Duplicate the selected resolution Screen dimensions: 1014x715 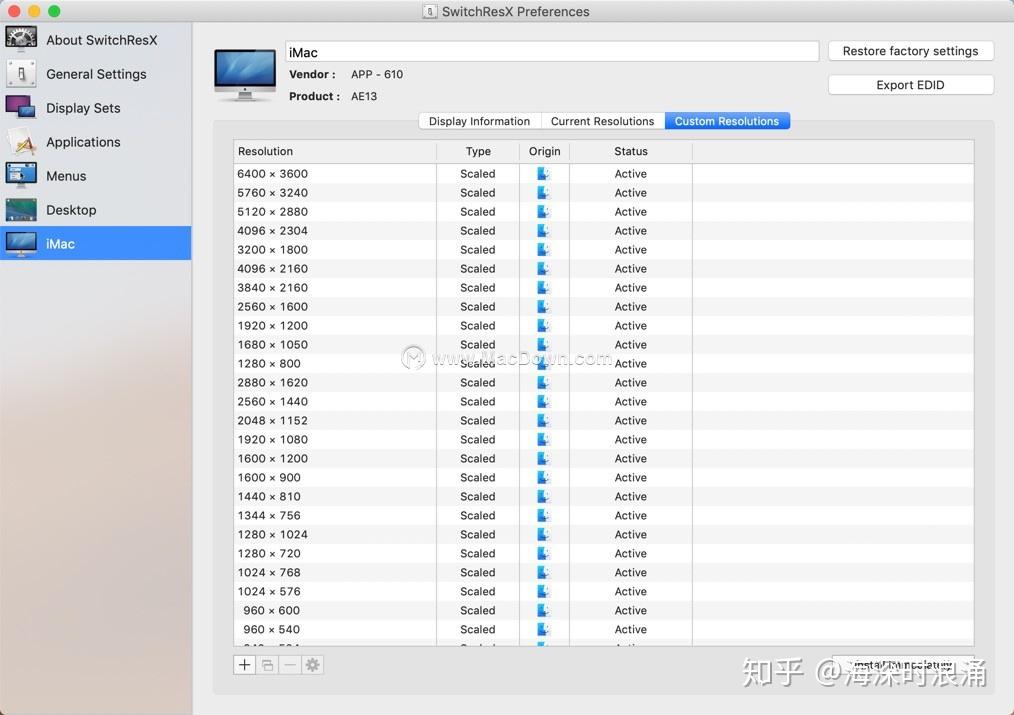point(267,663)
